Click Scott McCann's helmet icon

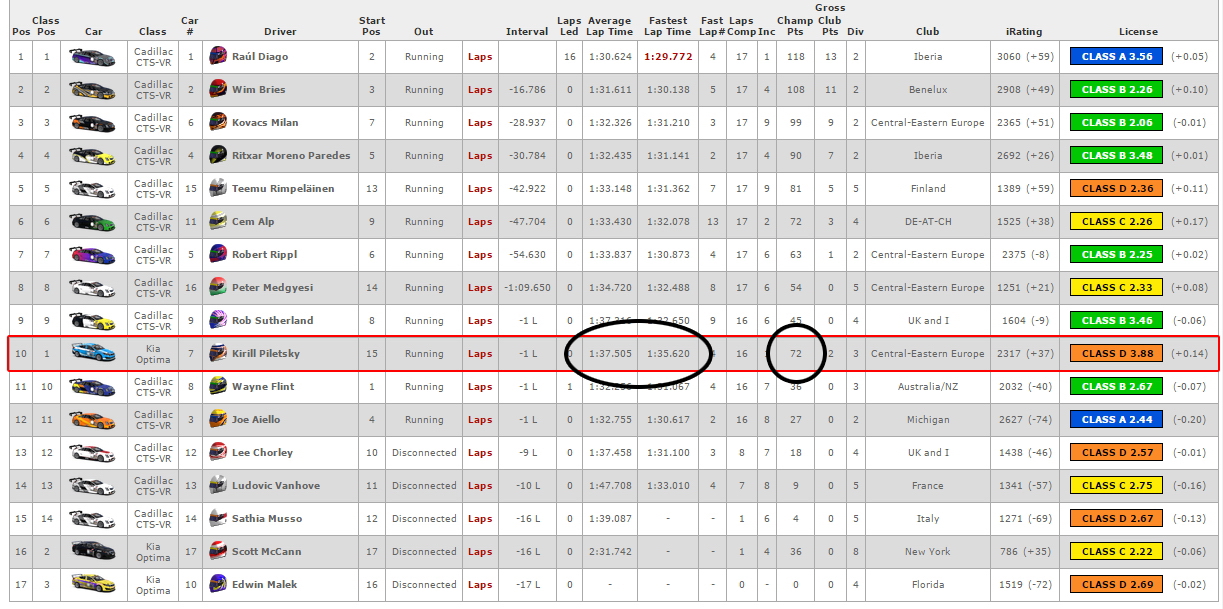pos(217,552)
